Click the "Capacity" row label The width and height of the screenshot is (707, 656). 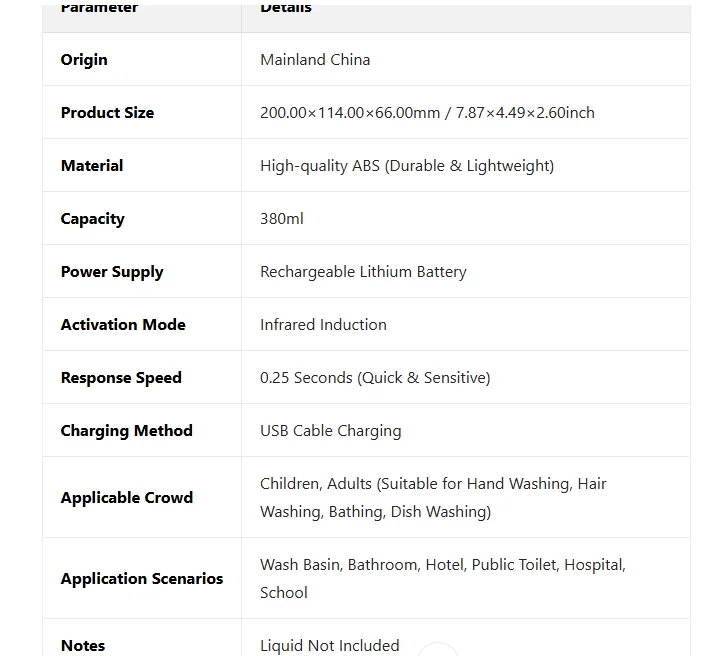coord(93,219)
